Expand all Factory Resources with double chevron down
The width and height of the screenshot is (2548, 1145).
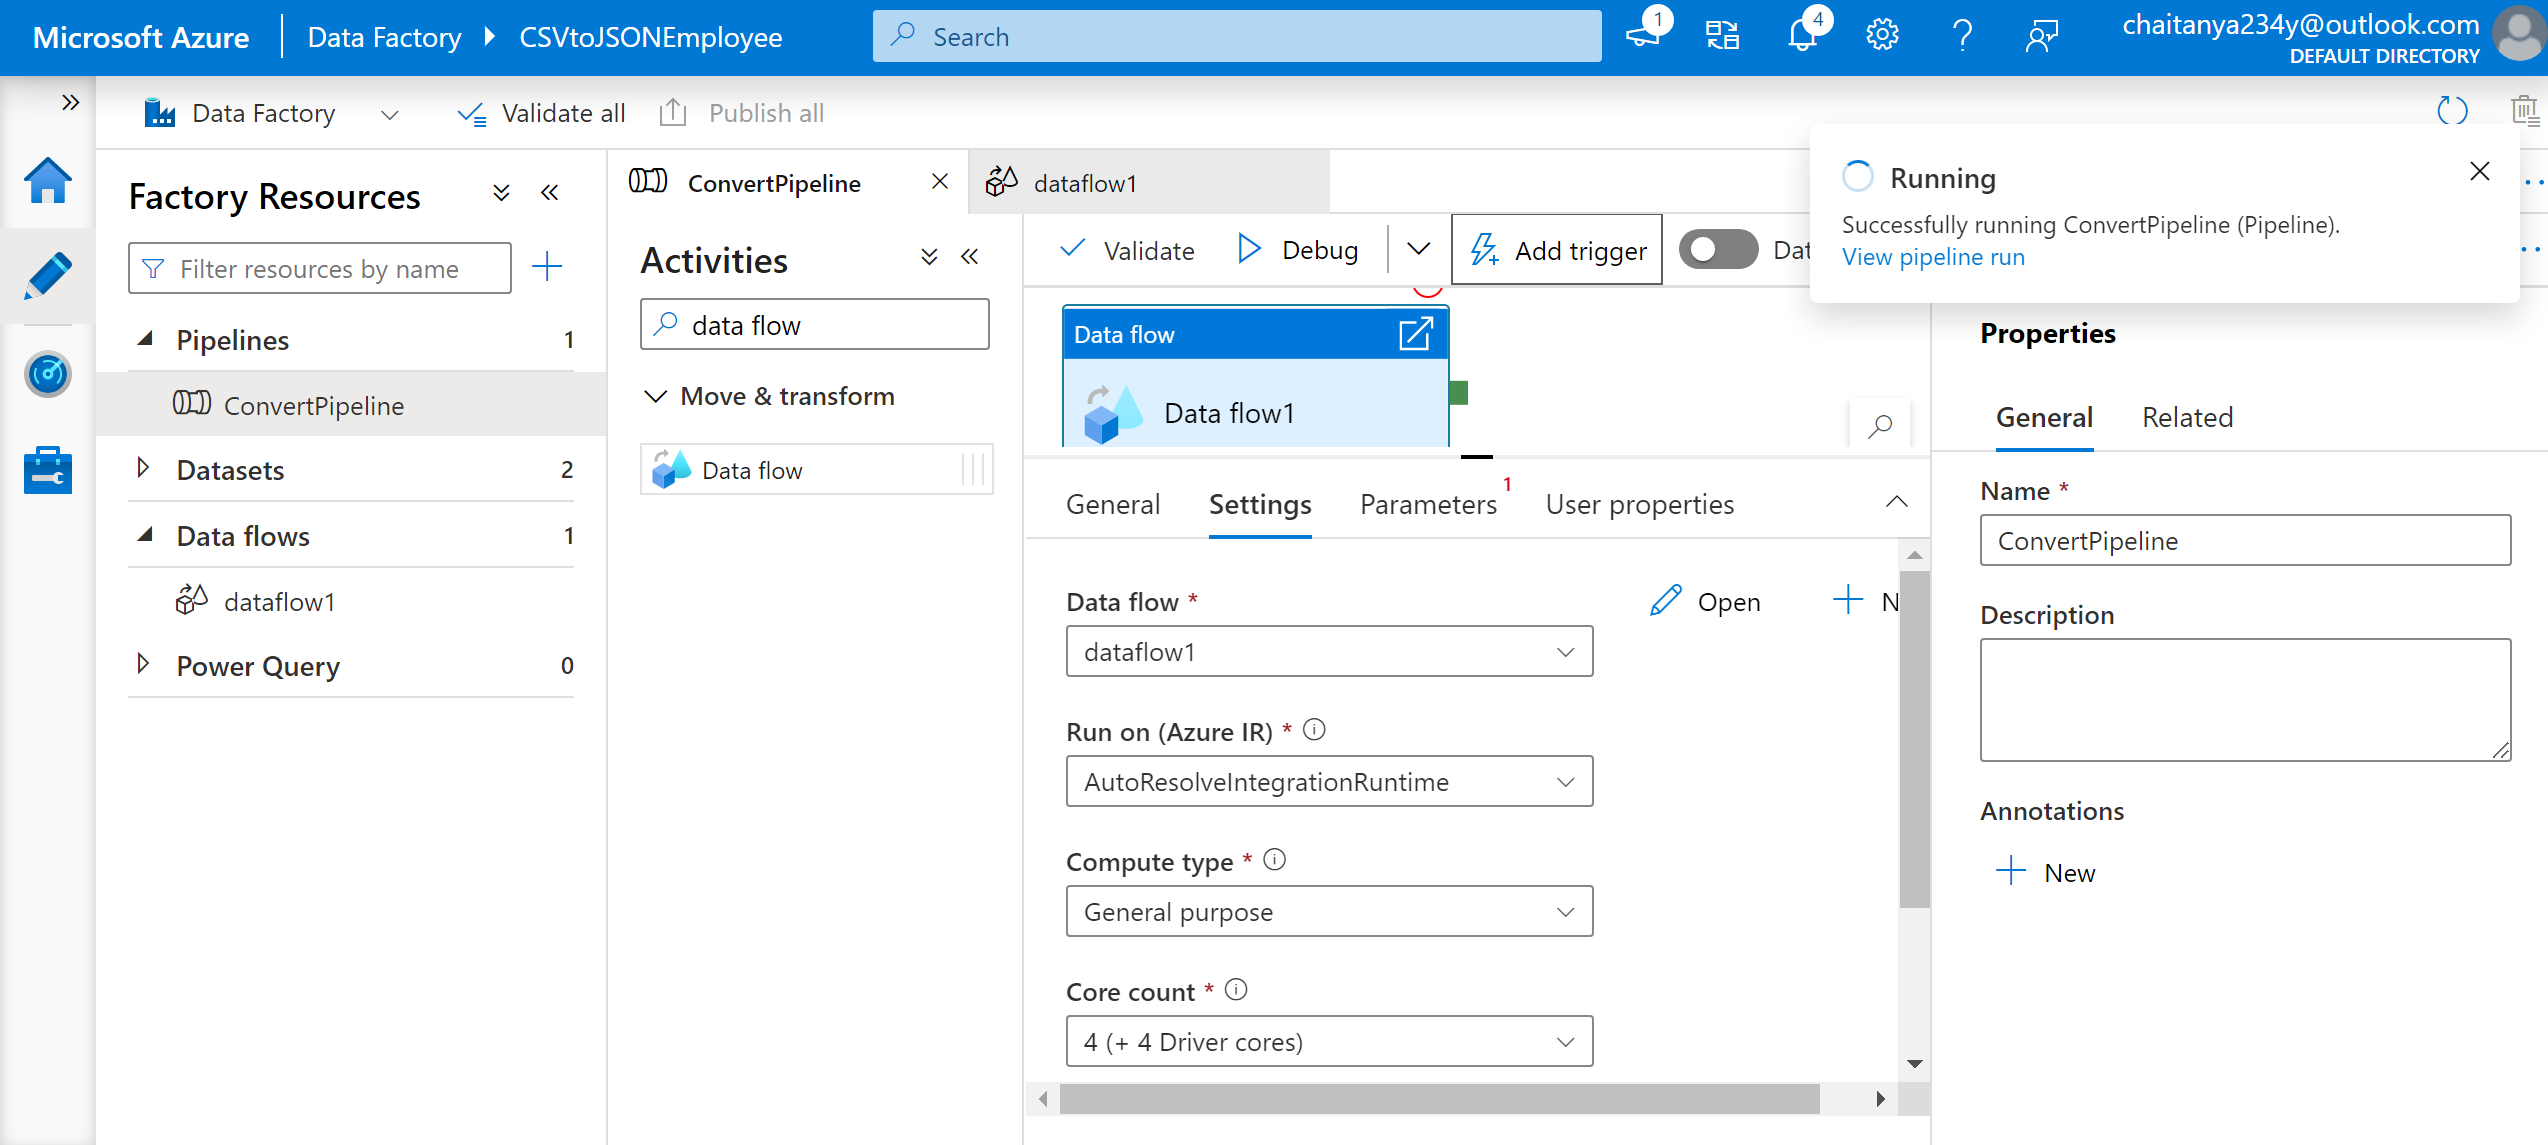click(501, 192)
